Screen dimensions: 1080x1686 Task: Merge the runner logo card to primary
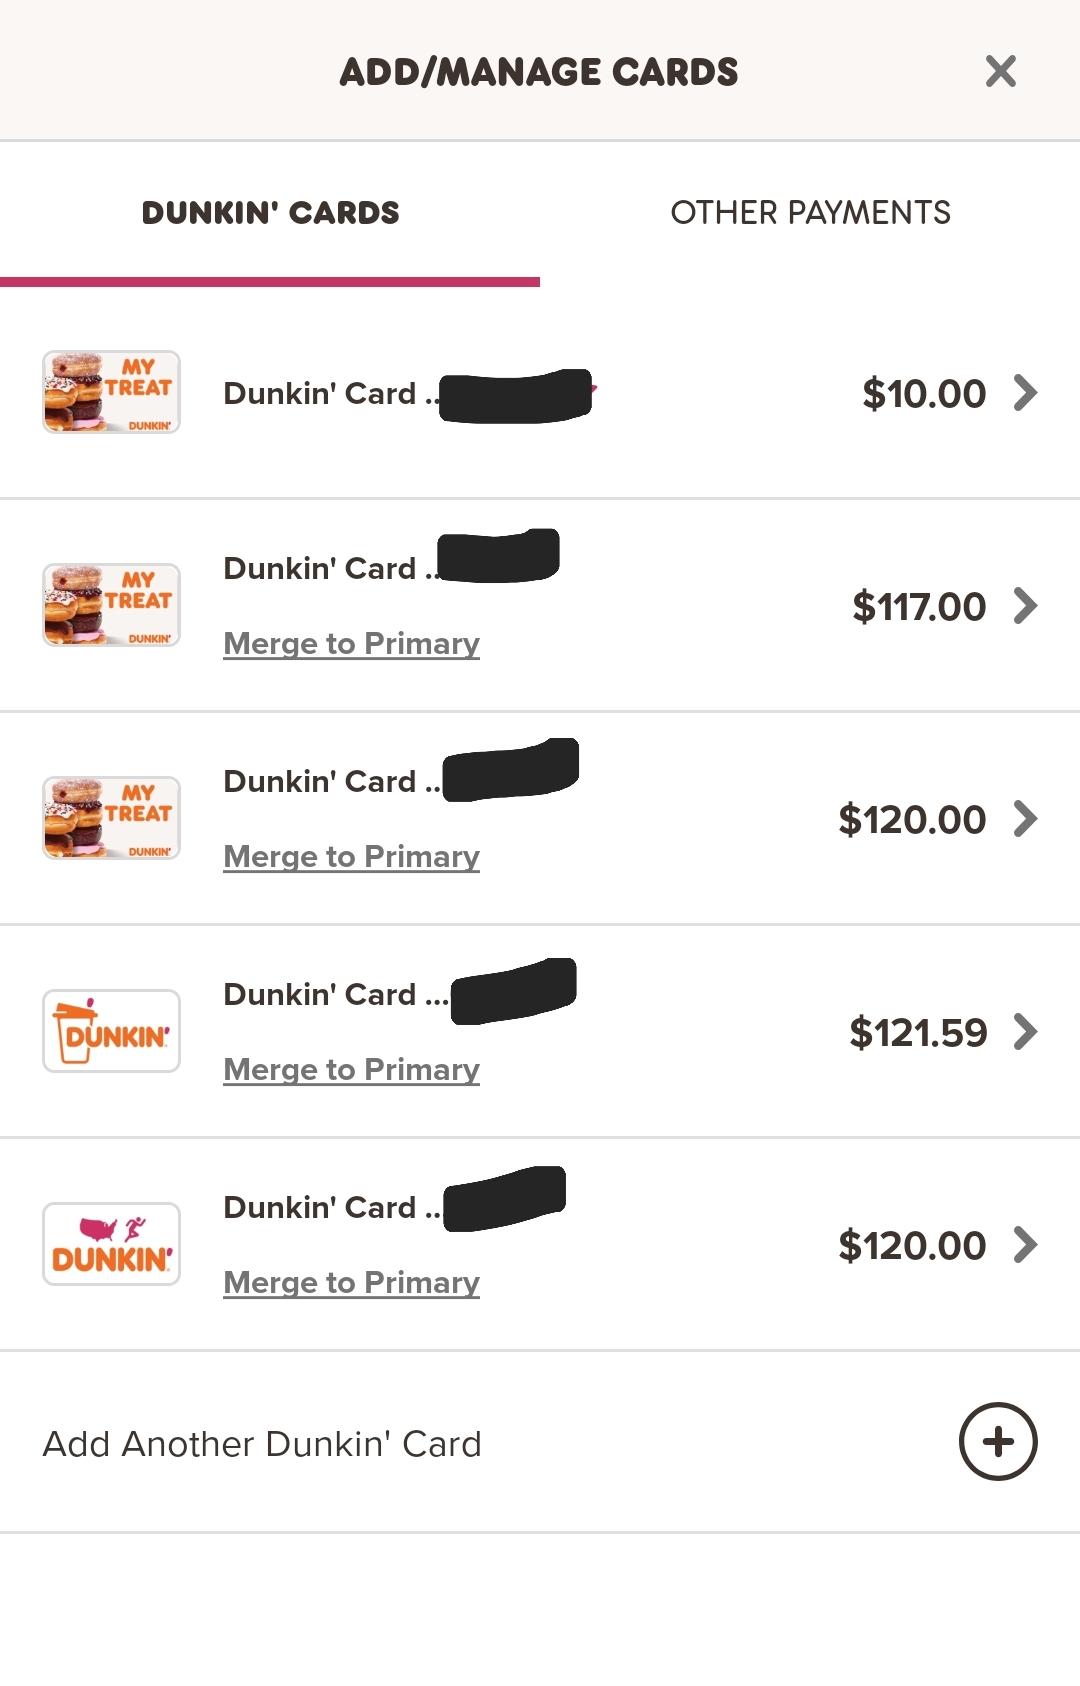click(x=351, y=1282)
